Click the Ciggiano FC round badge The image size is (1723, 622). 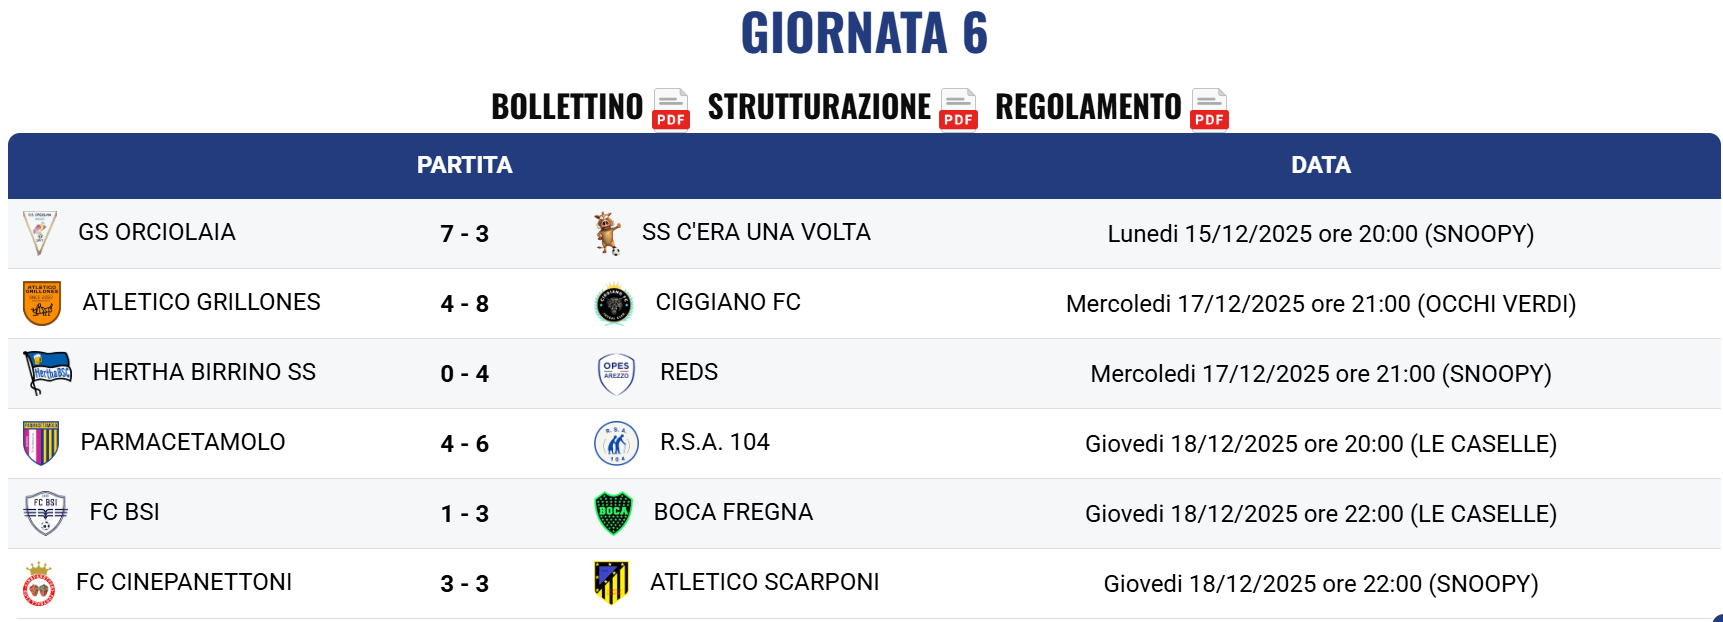click(x=614, y=304)
